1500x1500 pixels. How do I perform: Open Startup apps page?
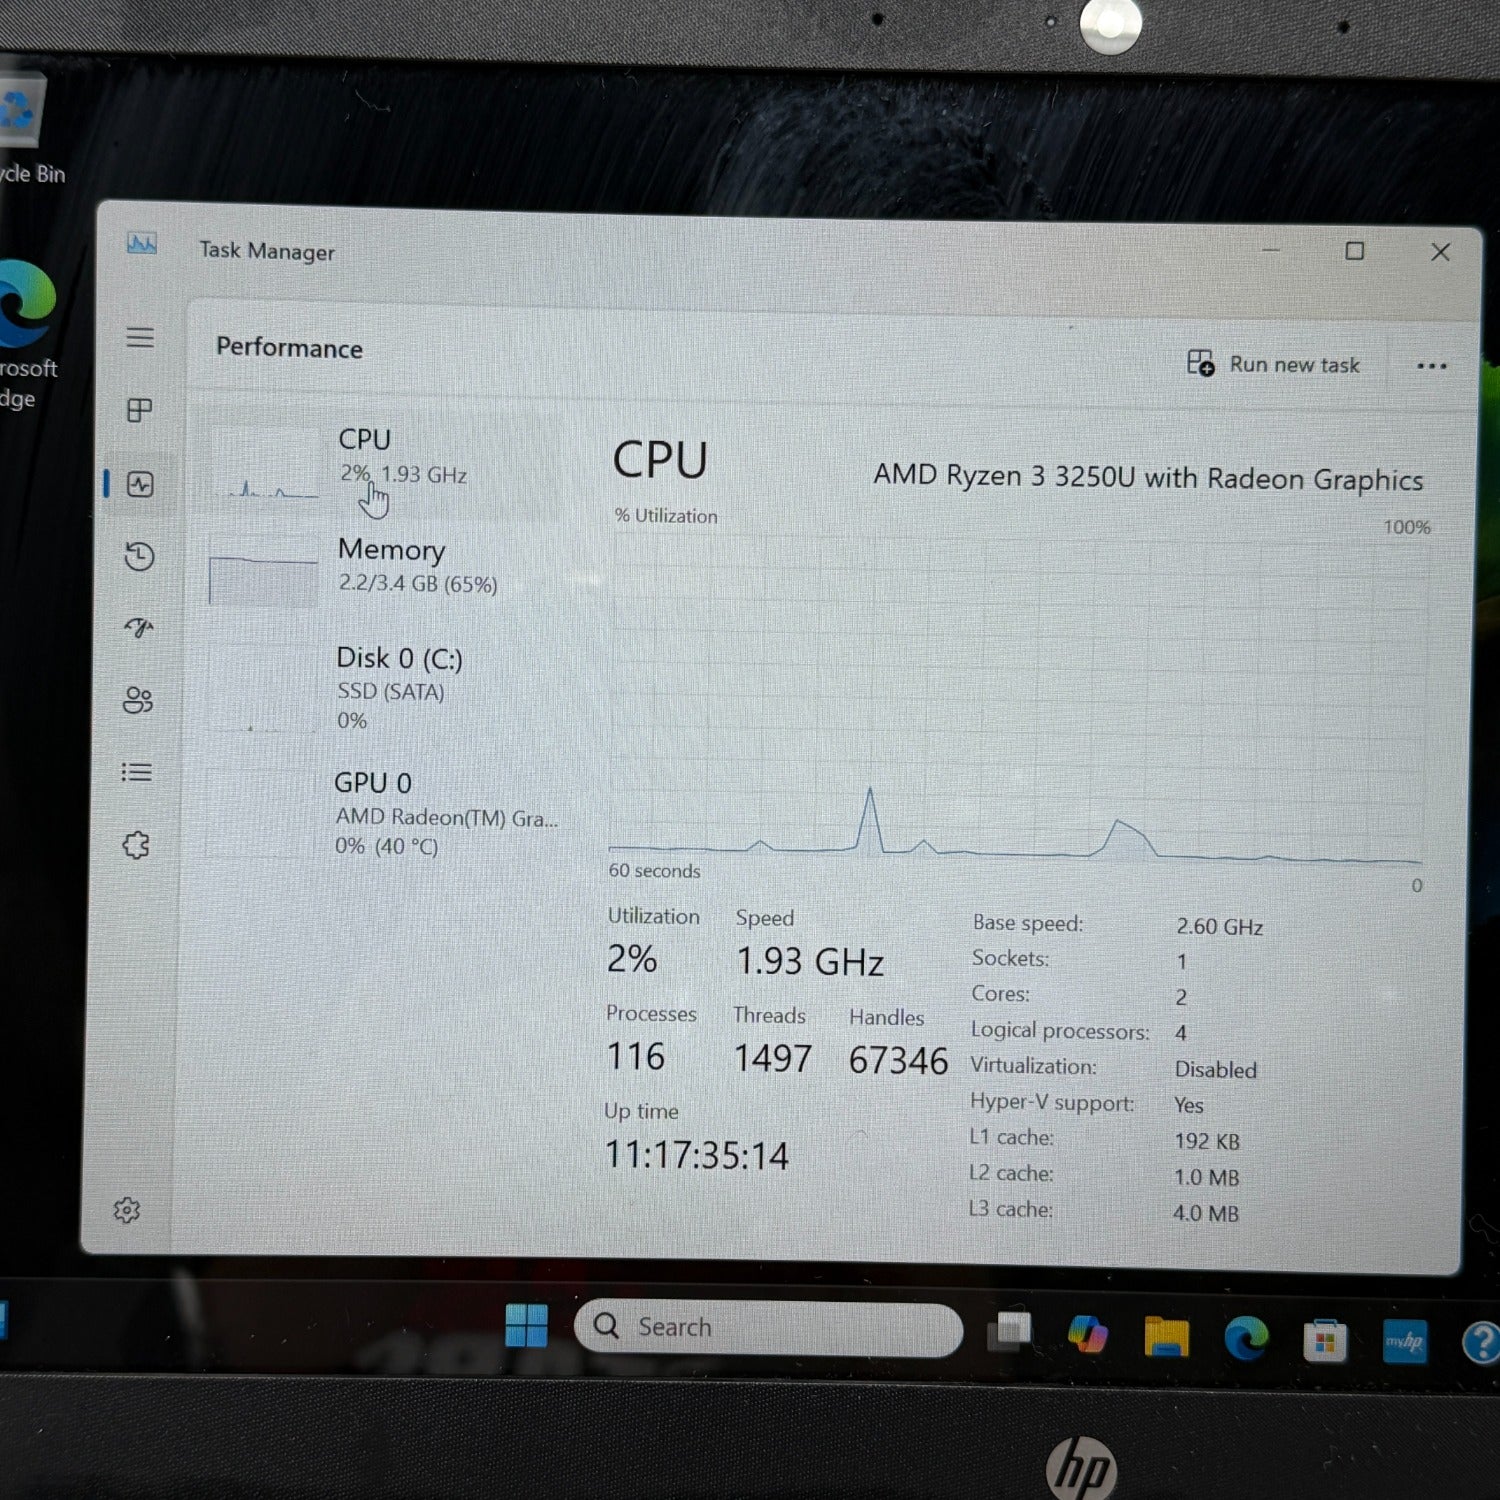click(x=139, y=628)
